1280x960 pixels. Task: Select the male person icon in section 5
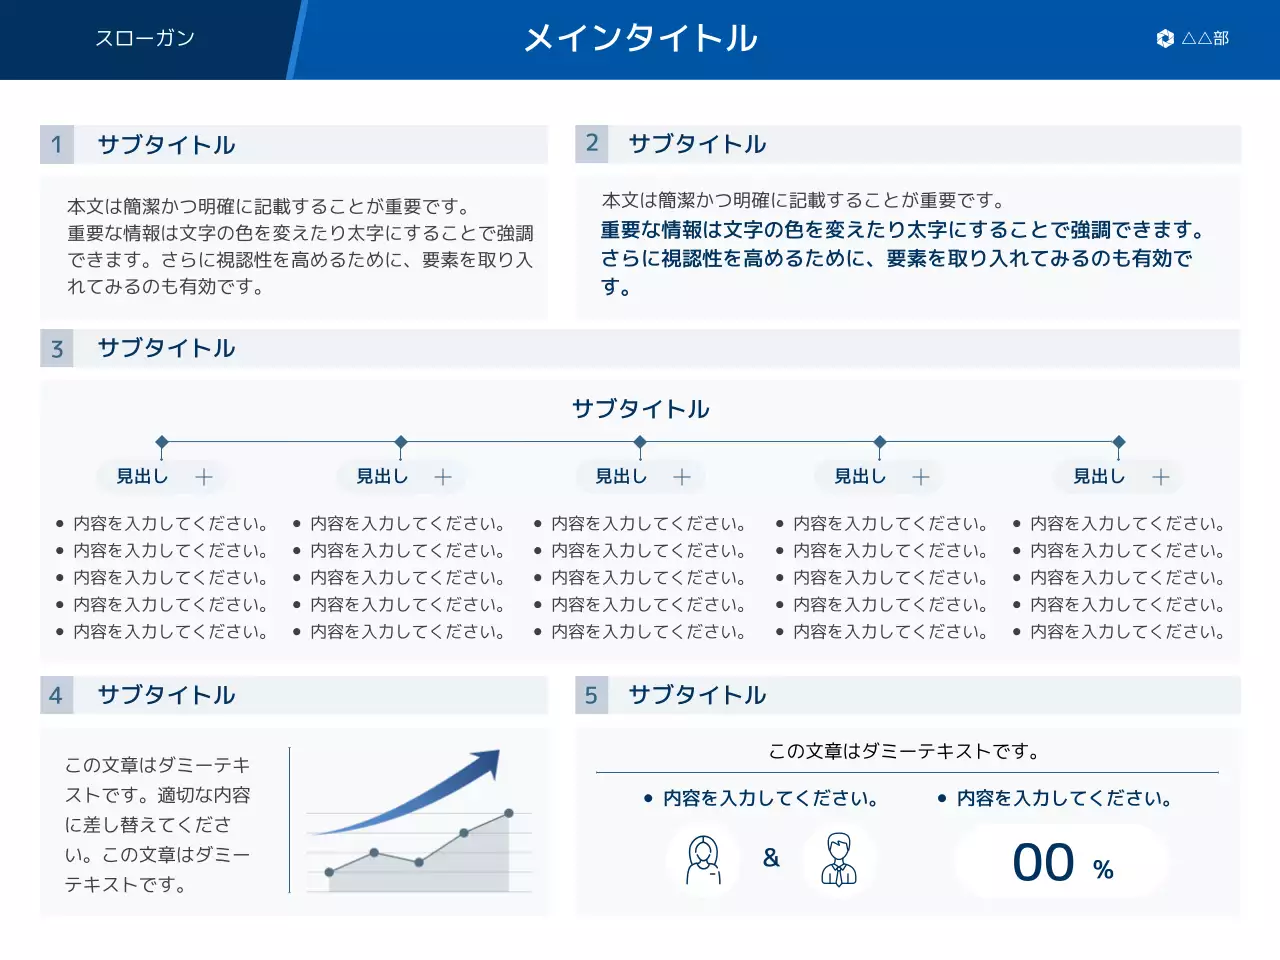coord(839,859)
